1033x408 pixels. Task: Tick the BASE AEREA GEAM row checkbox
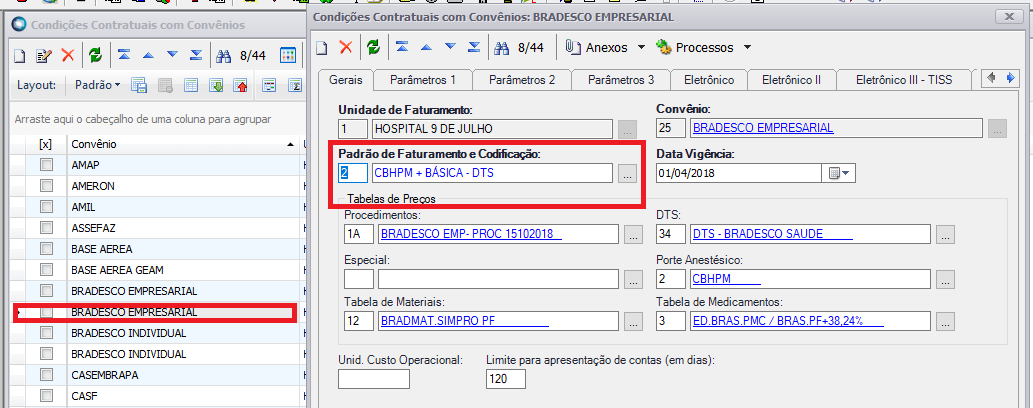tap(46, 270)
